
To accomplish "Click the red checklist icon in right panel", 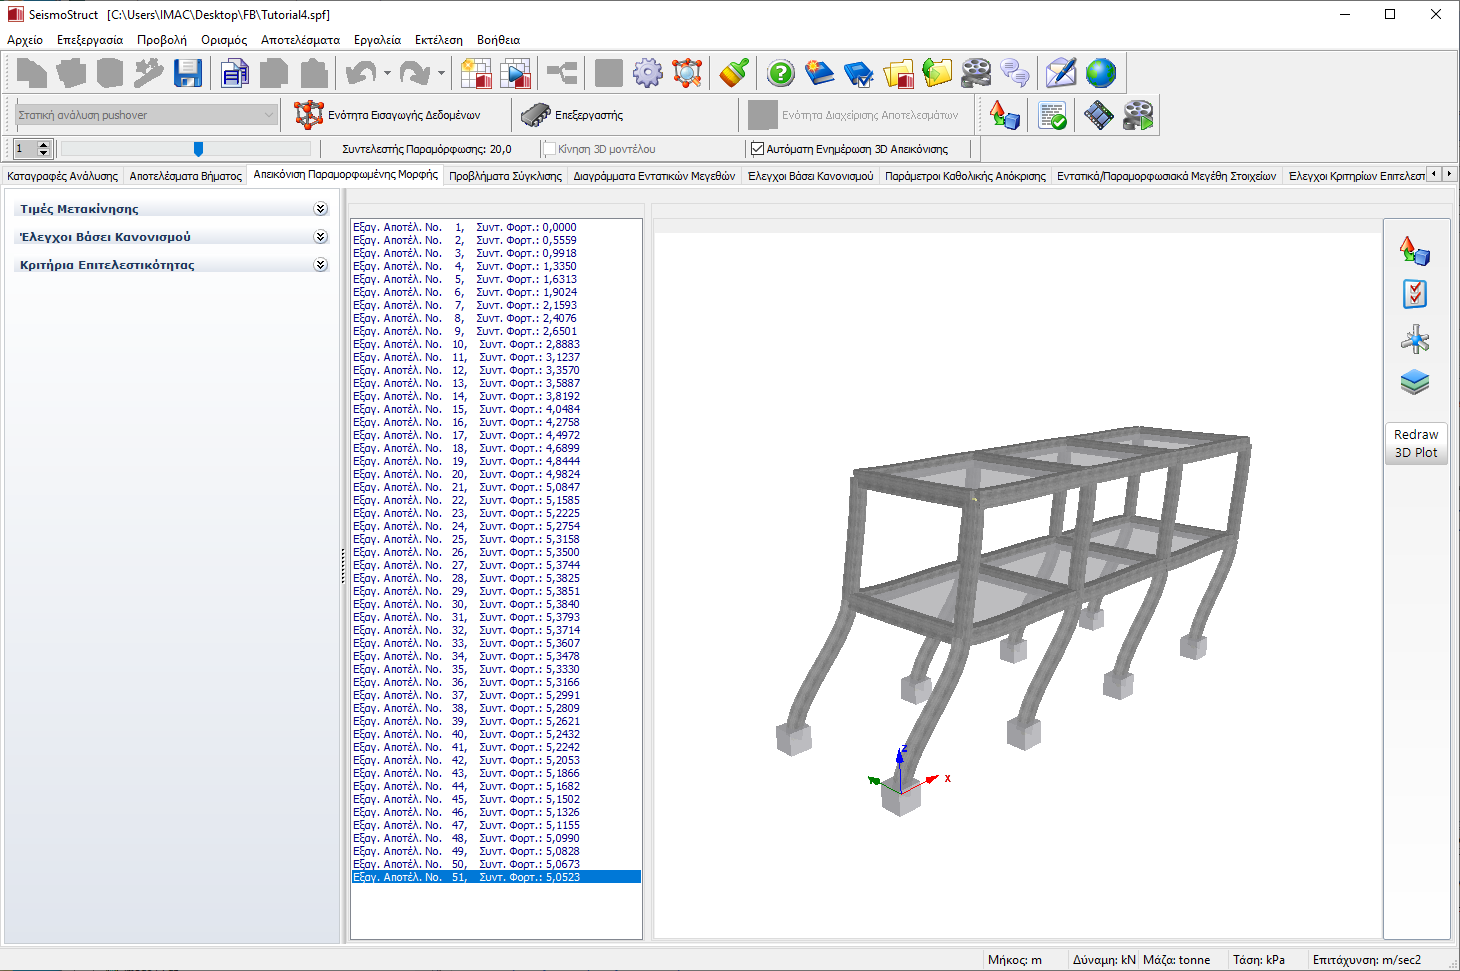I will tap(1415, 294).
